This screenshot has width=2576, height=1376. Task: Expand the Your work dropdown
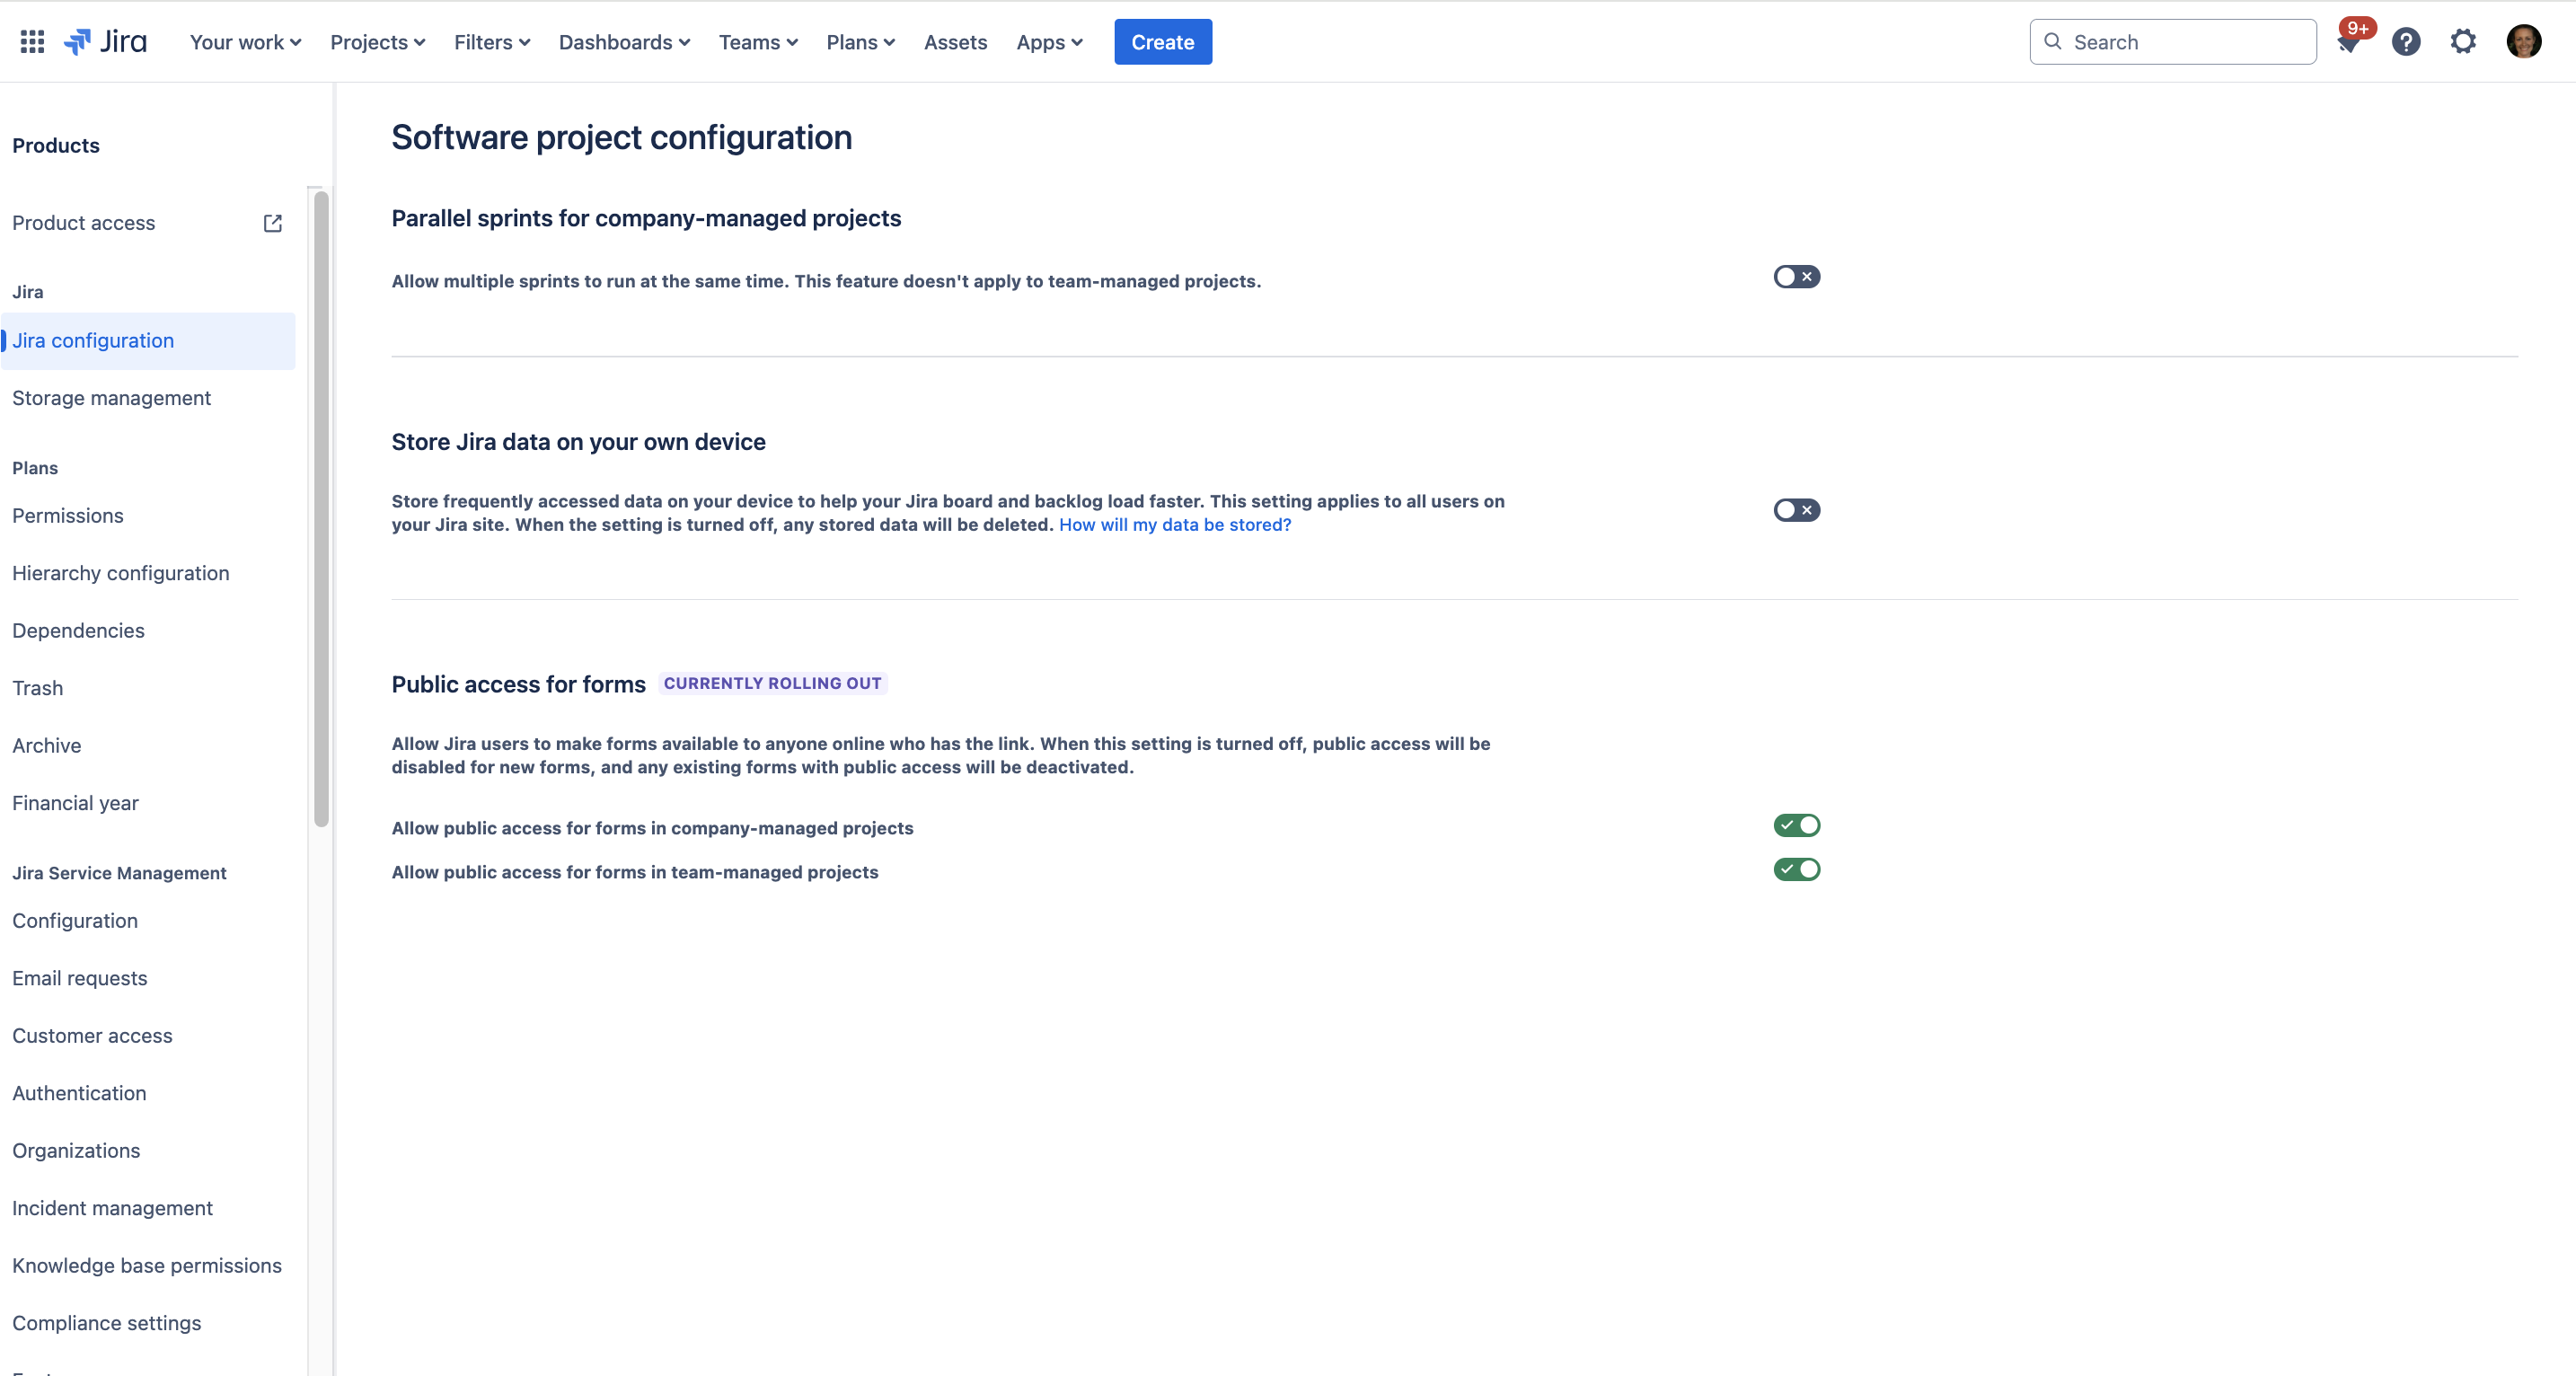pos(245,42)
